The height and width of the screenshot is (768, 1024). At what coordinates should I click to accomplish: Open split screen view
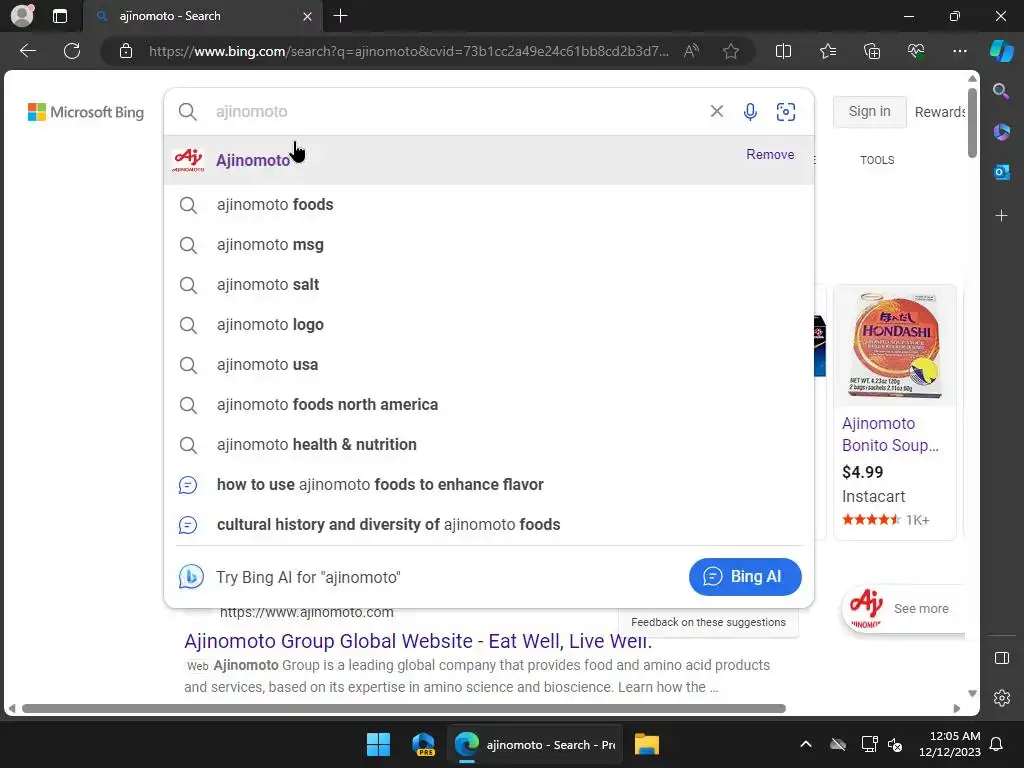pyautogui.click(x=783, y=51)
